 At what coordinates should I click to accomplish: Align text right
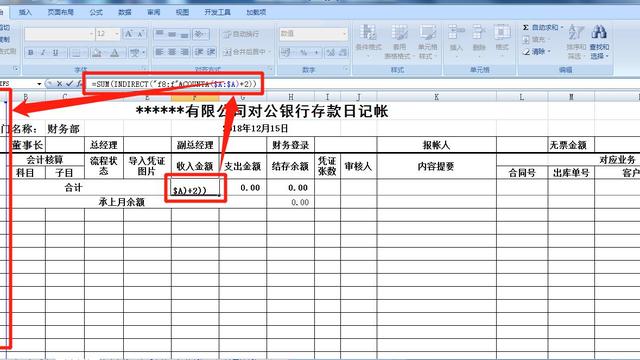click(x=184, y=52)
